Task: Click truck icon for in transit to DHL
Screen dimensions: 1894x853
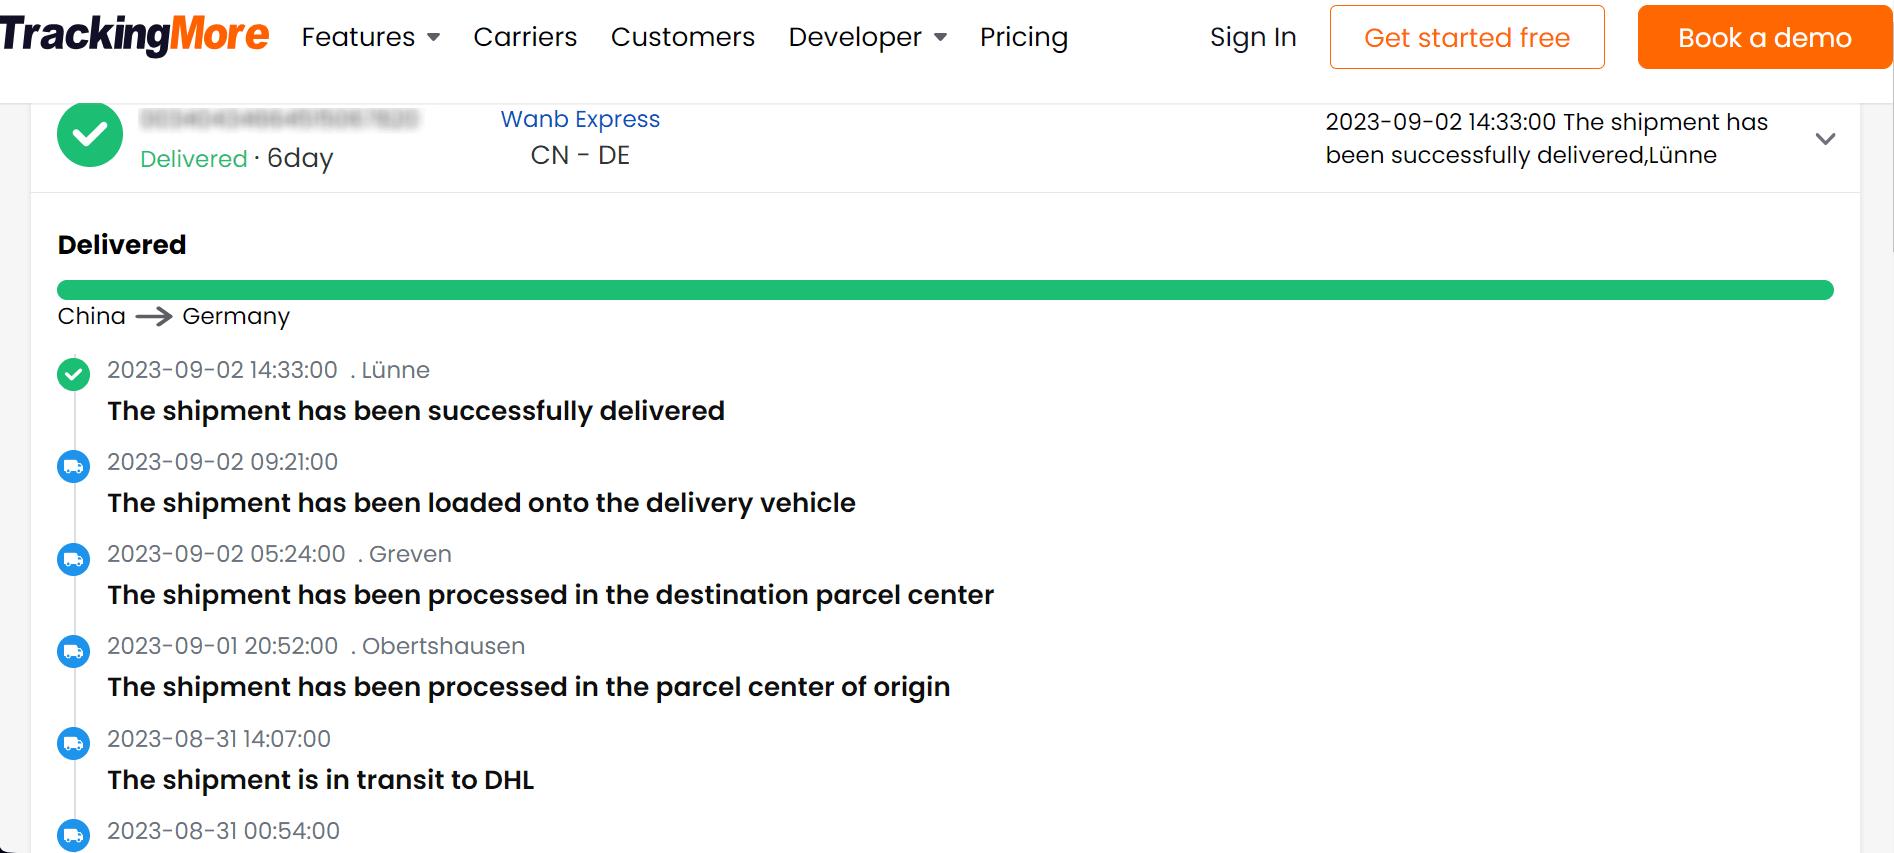Action: (73, 743)
